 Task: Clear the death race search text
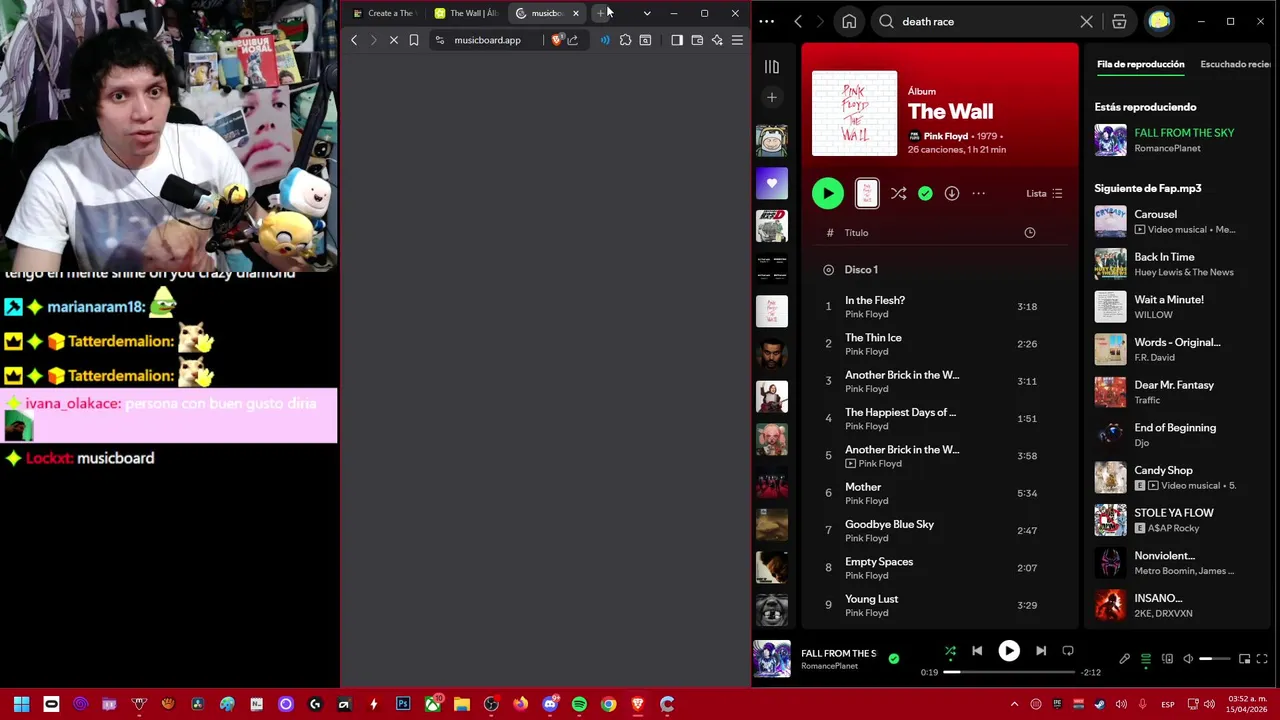pyautogui.click(x=1086, y=21)
